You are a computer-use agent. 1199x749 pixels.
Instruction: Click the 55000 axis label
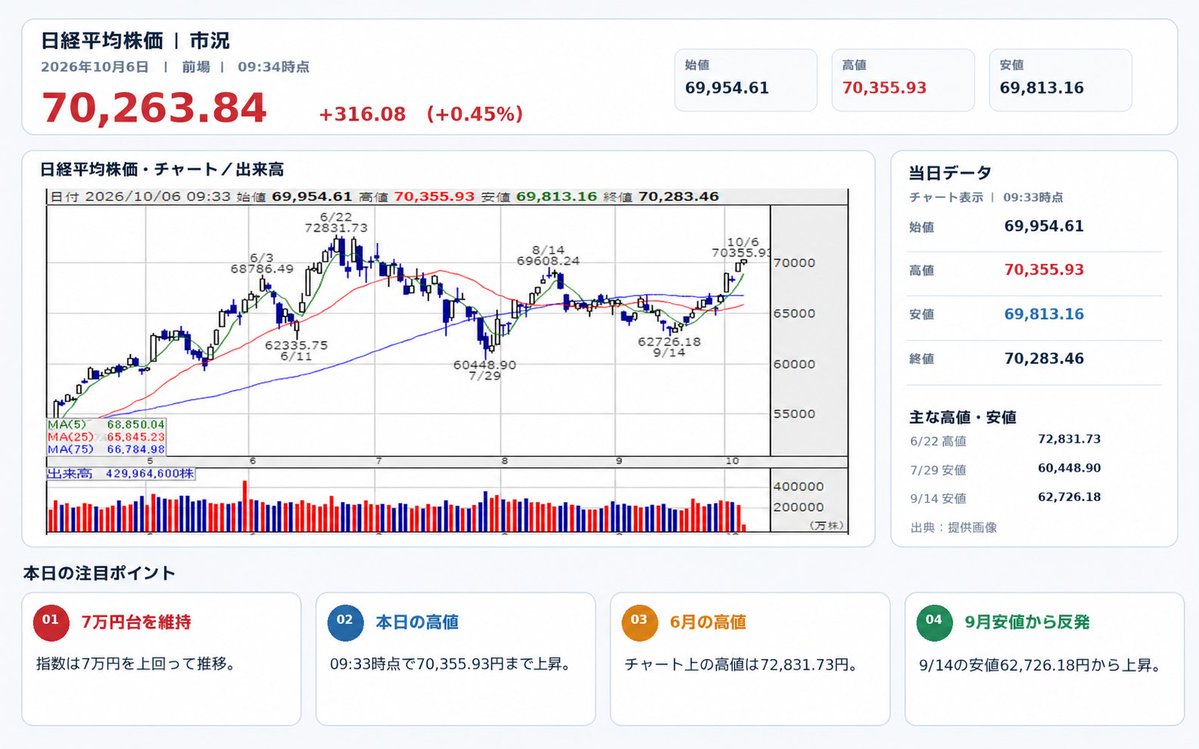(x=794, y=413)
